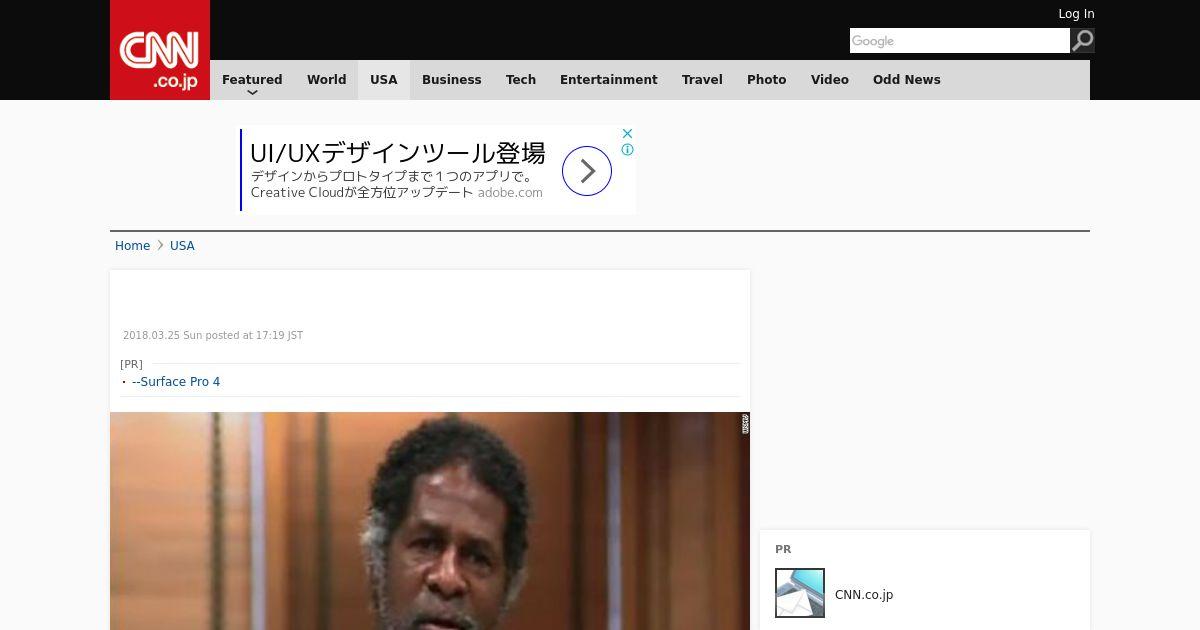Screen dimensions: 1200x630
Task: Click the ad's circular arrow button
Action: 587,171
